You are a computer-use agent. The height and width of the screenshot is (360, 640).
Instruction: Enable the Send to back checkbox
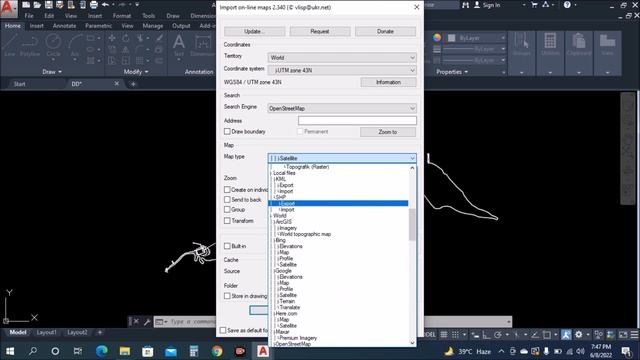[x=227, y=200]
